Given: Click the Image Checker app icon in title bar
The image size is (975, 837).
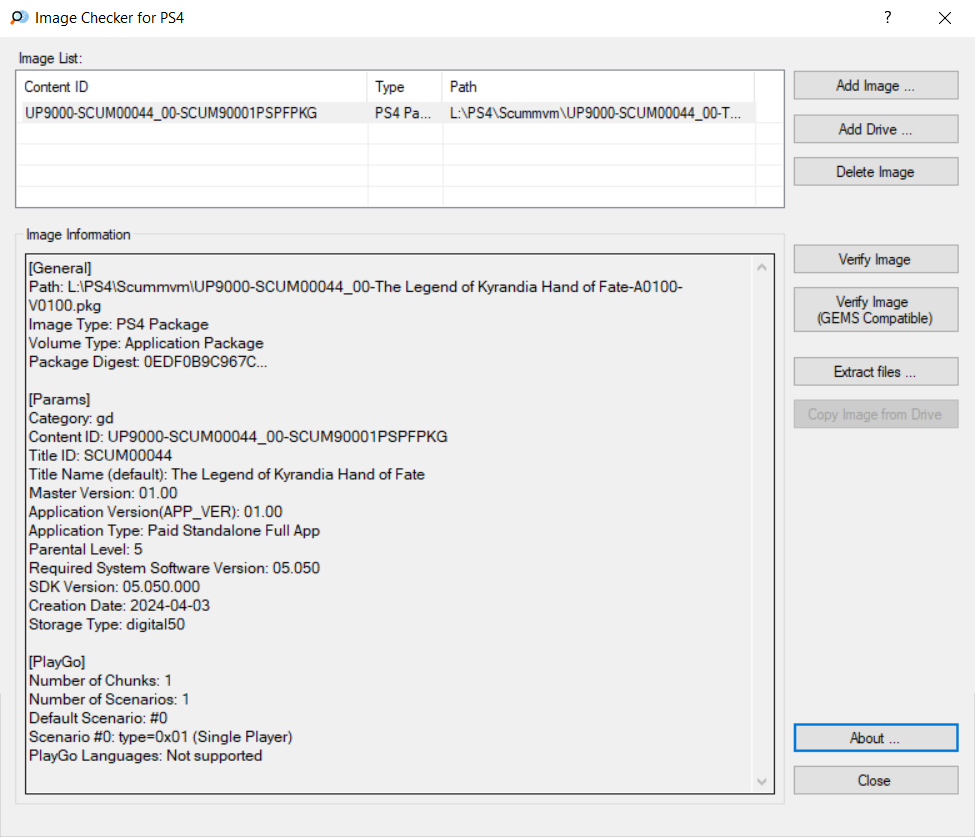Looking at the screenshot, I should coord(19,17).
